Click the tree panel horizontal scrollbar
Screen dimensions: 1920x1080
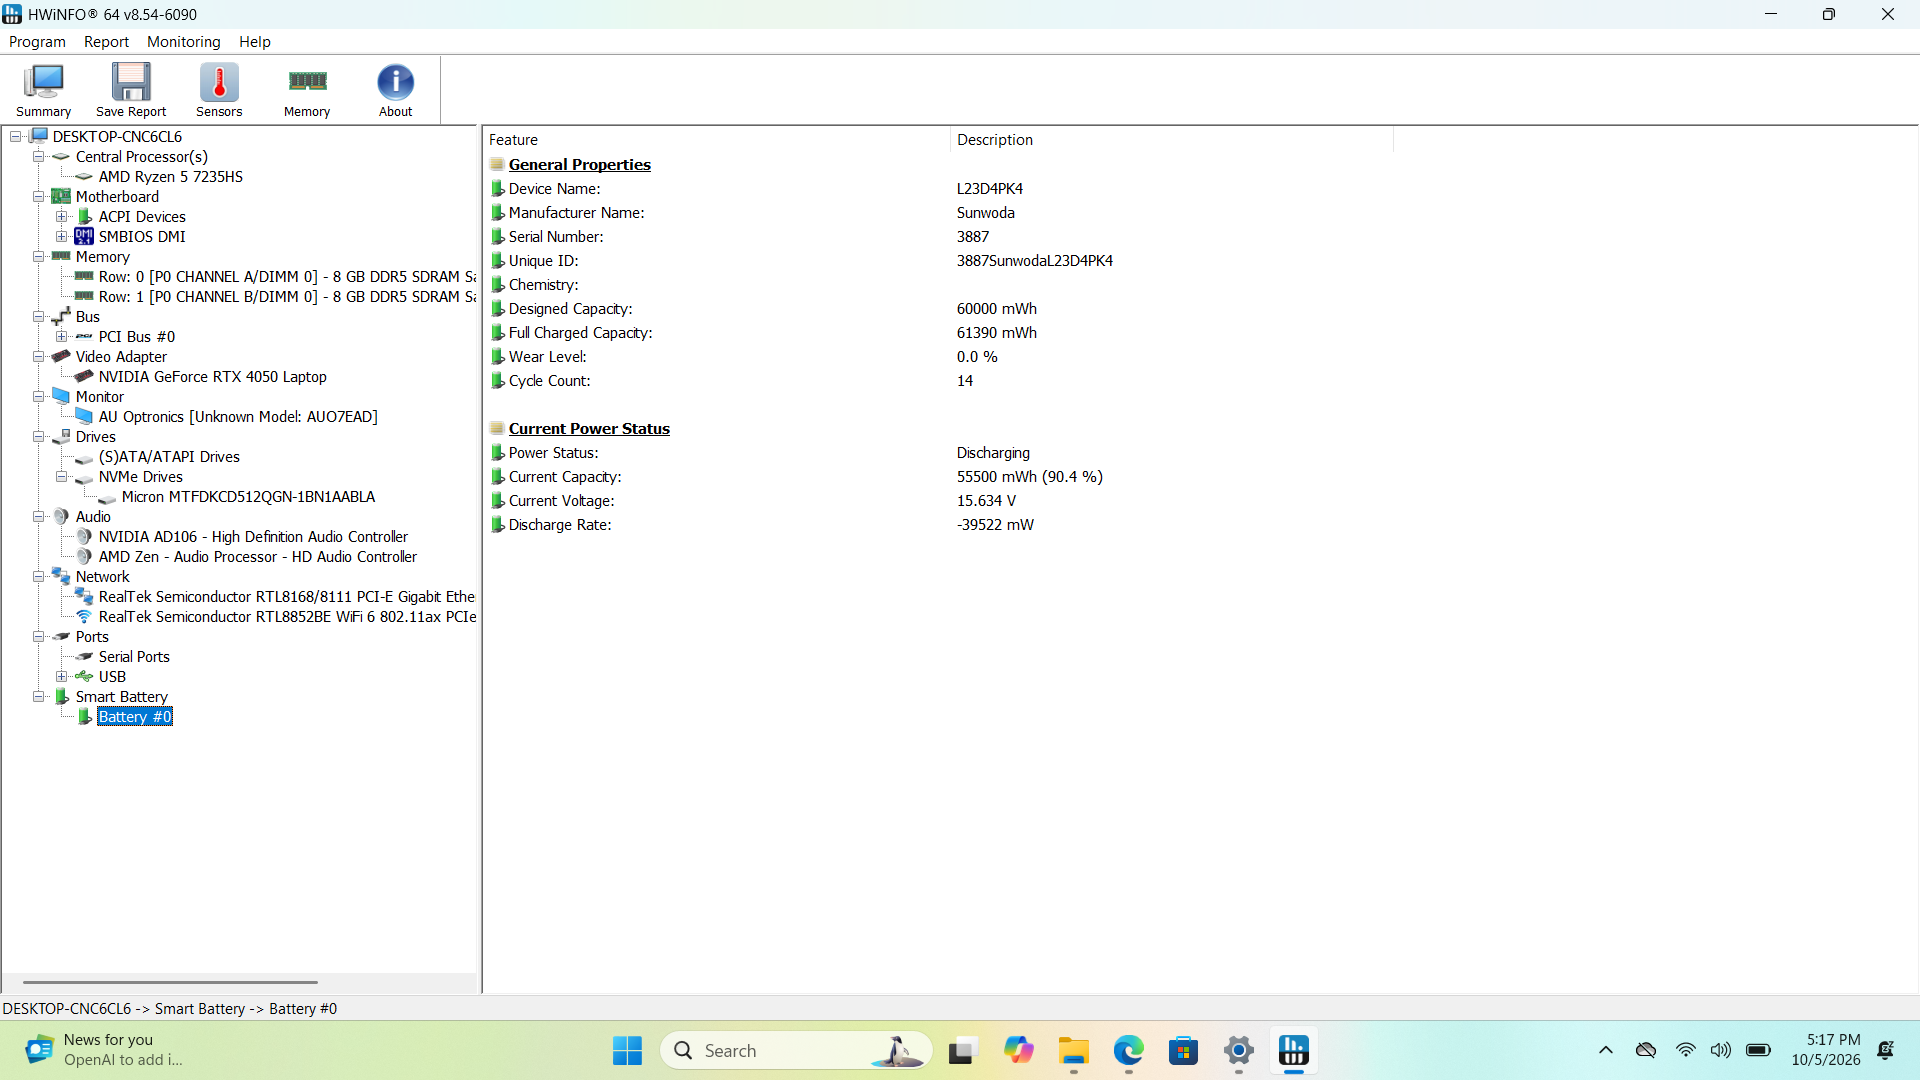tap(170, 982)
